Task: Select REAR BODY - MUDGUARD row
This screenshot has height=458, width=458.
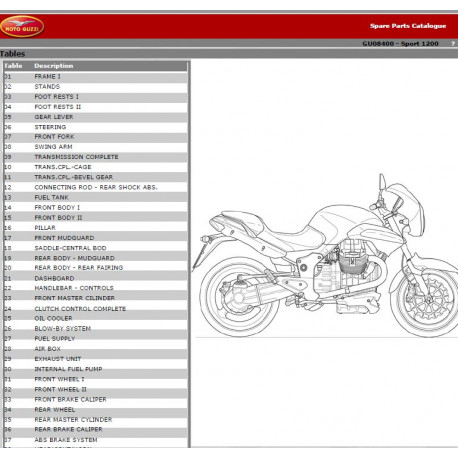Action: (x=96, y=258)
